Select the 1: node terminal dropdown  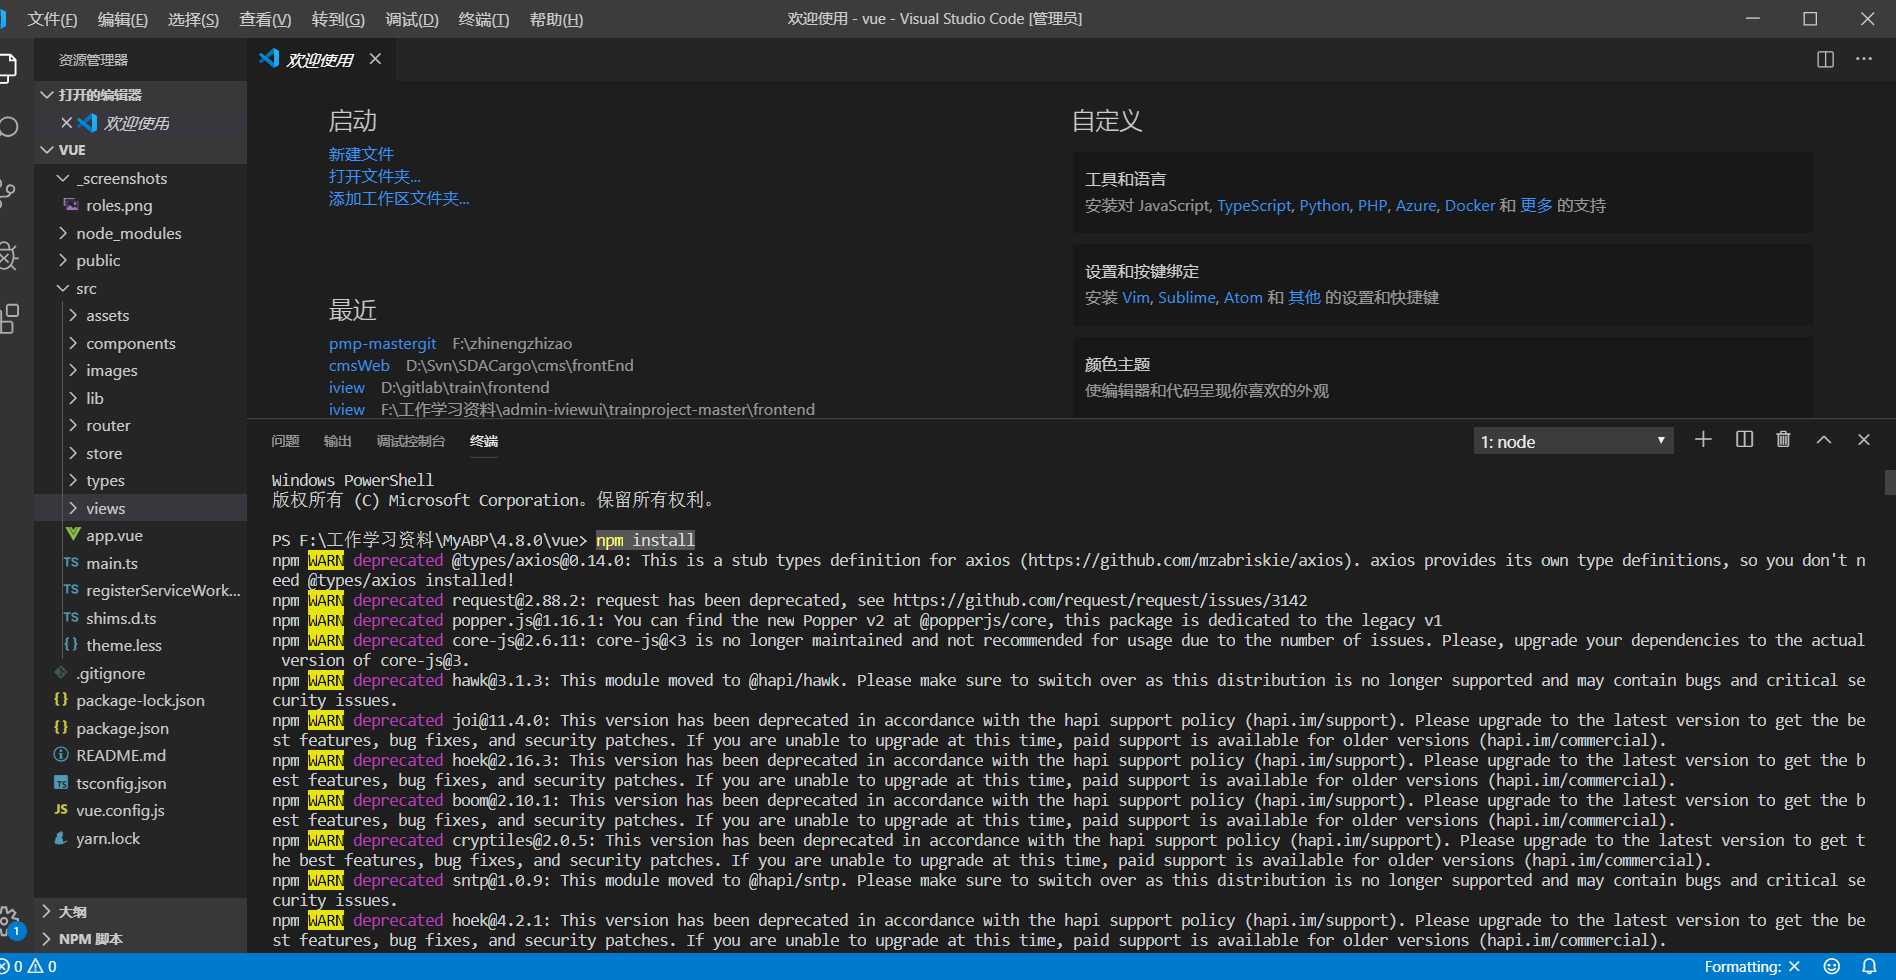pyautogui.click(x=1573, y=441)
